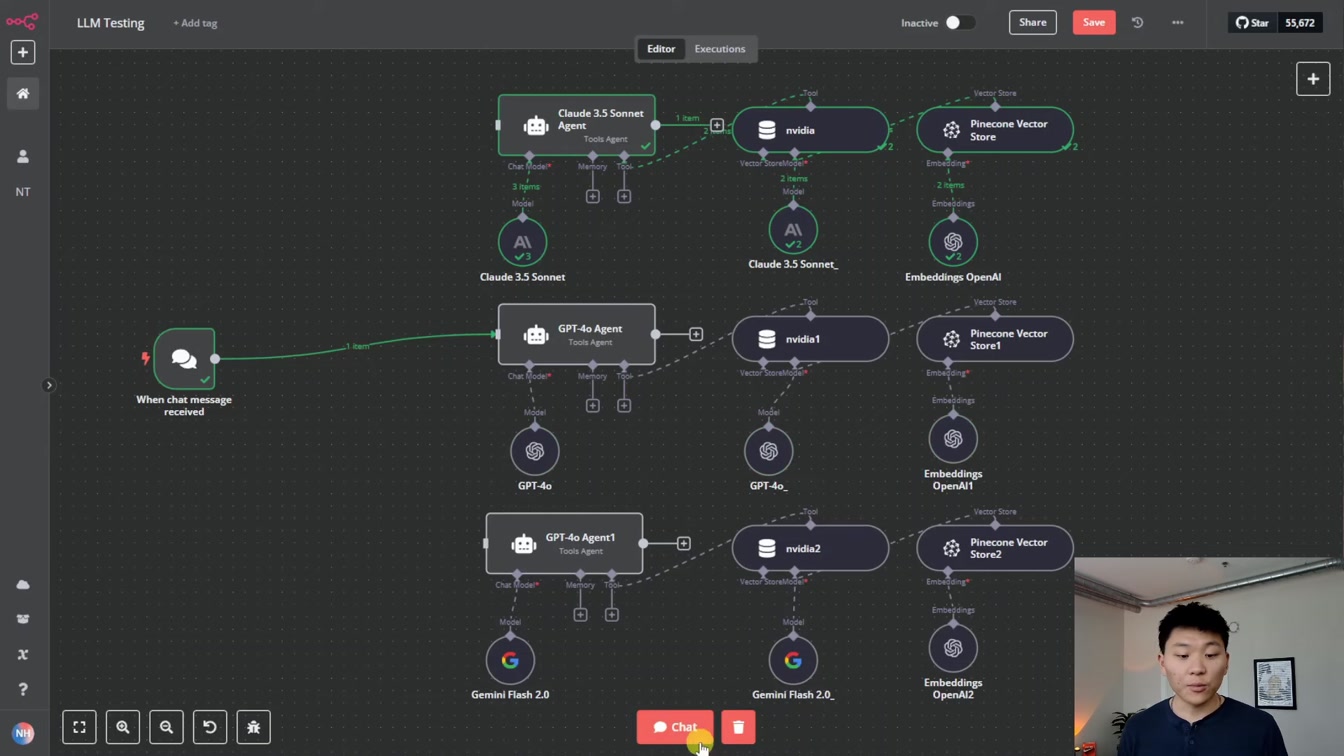Select the Claude 3.5 Sonnet Agent node
This screenshot has height=756, width=1344.
[x=577, y=125]
